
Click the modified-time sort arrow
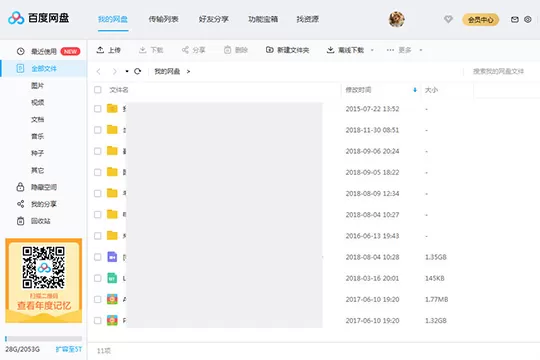tap(415, 90)
